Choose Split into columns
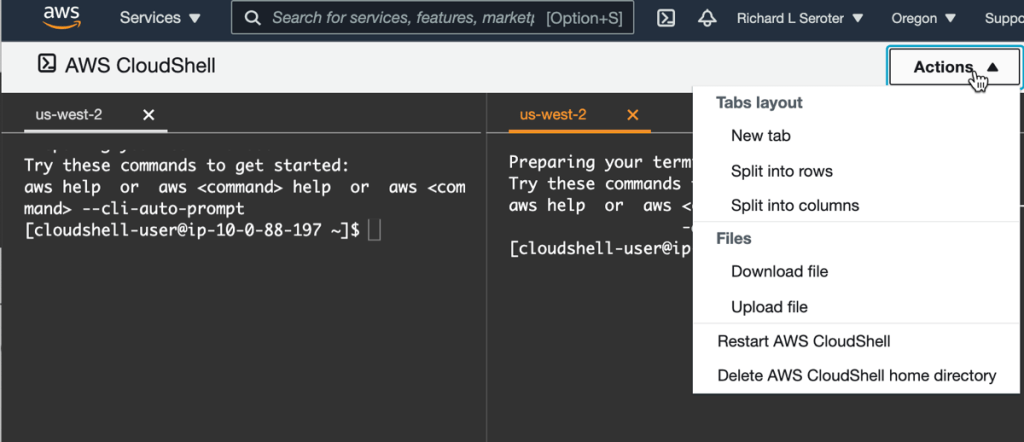 [x=794, y=206]
